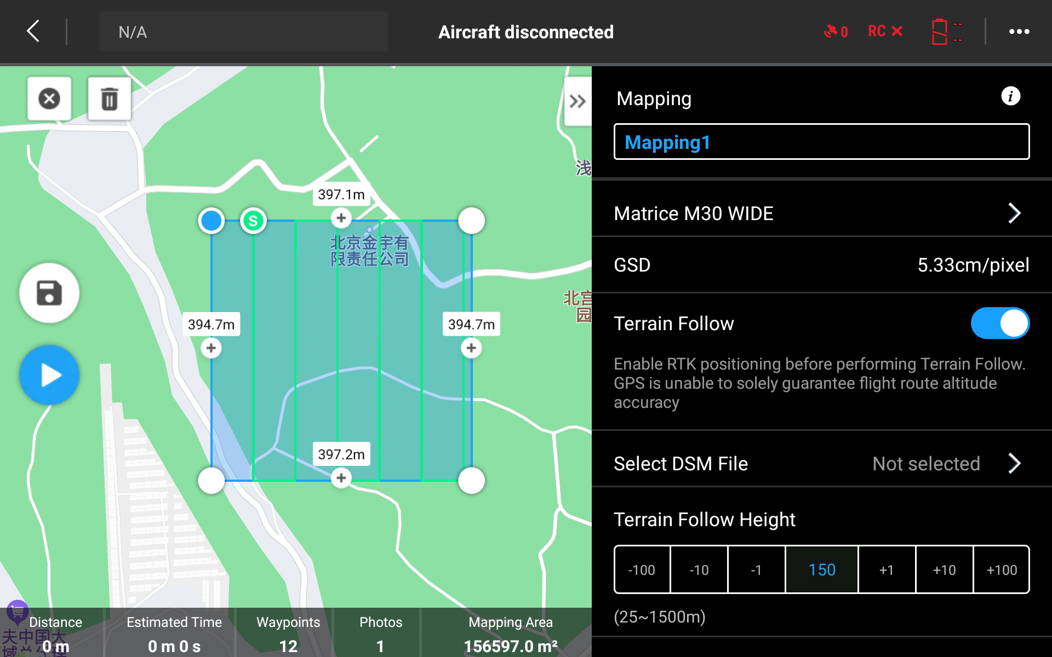Decrease terrain follow height by 100

[x=642, y=570]
